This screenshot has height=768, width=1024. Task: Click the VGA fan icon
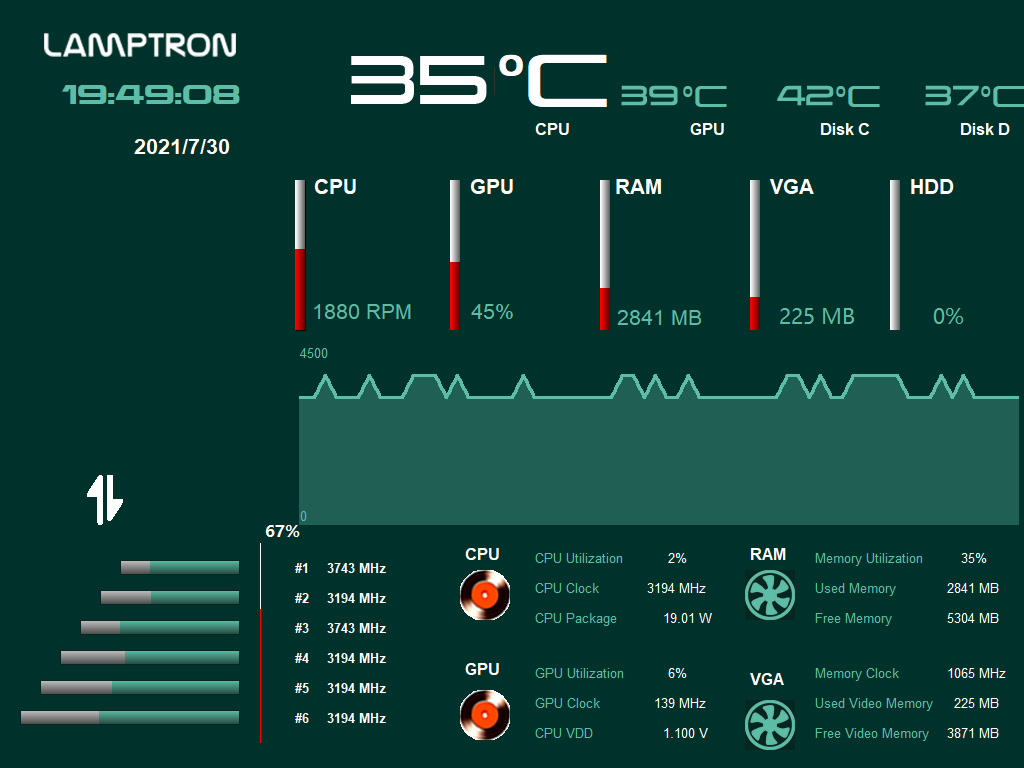(770, 725)
